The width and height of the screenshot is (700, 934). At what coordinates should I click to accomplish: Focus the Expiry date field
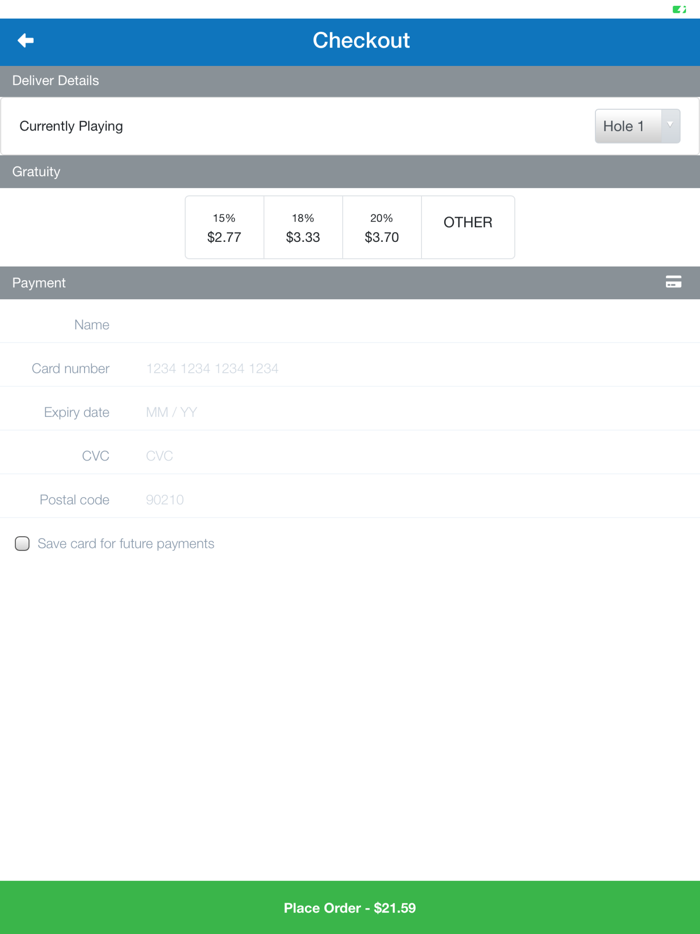pos(417,412)
